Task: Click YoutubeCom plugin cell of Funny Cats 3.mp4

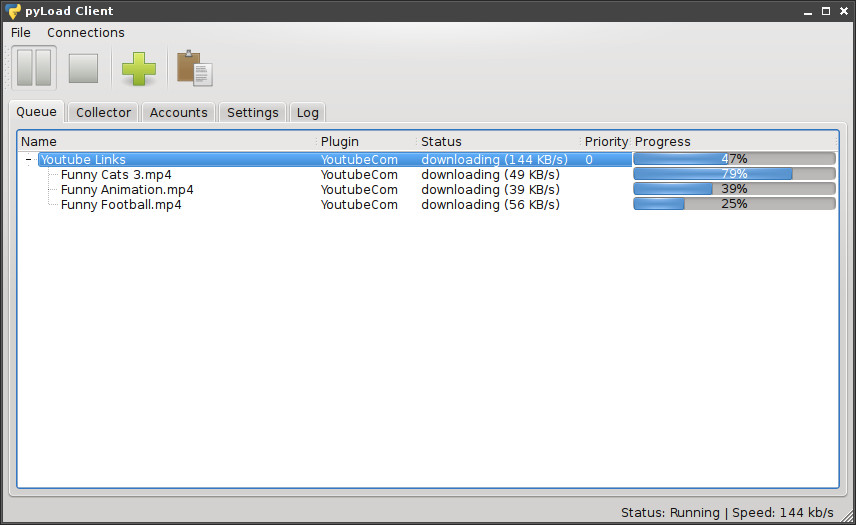Action: tap(359, 175)
